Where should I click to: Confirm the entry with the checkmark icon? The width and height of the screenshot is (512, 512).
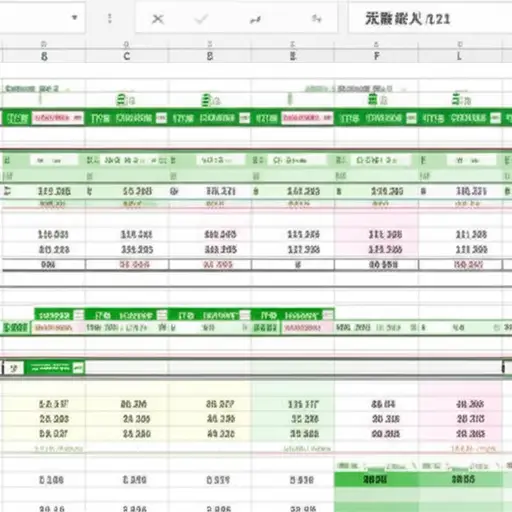point(201,19)
